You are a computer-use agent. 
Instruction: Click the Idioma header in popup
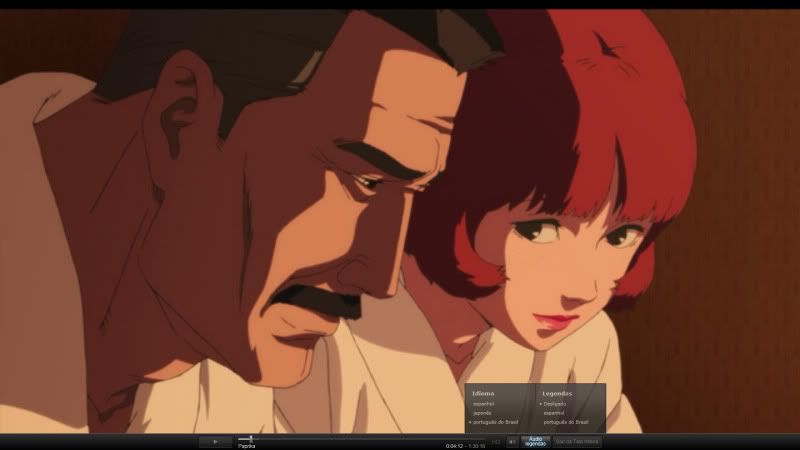pyautogui.click(x=483, y=393)
